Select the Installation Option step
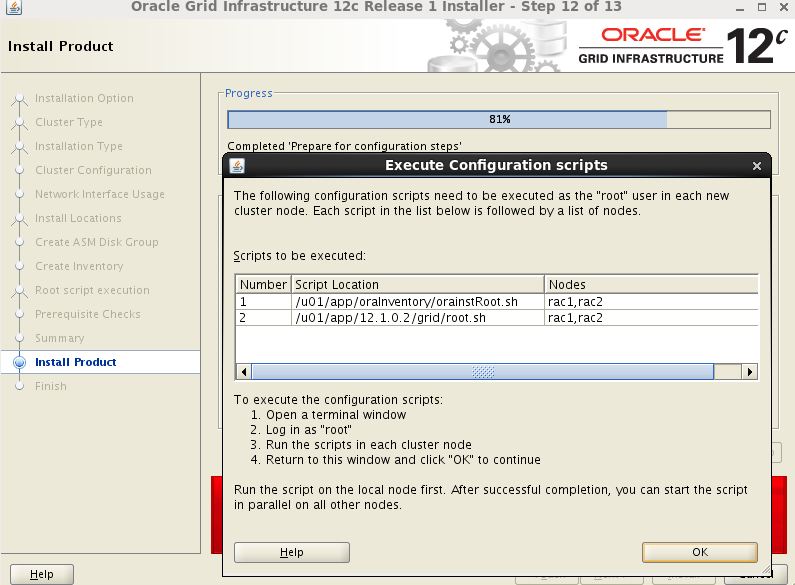 (x=84, y=98)
